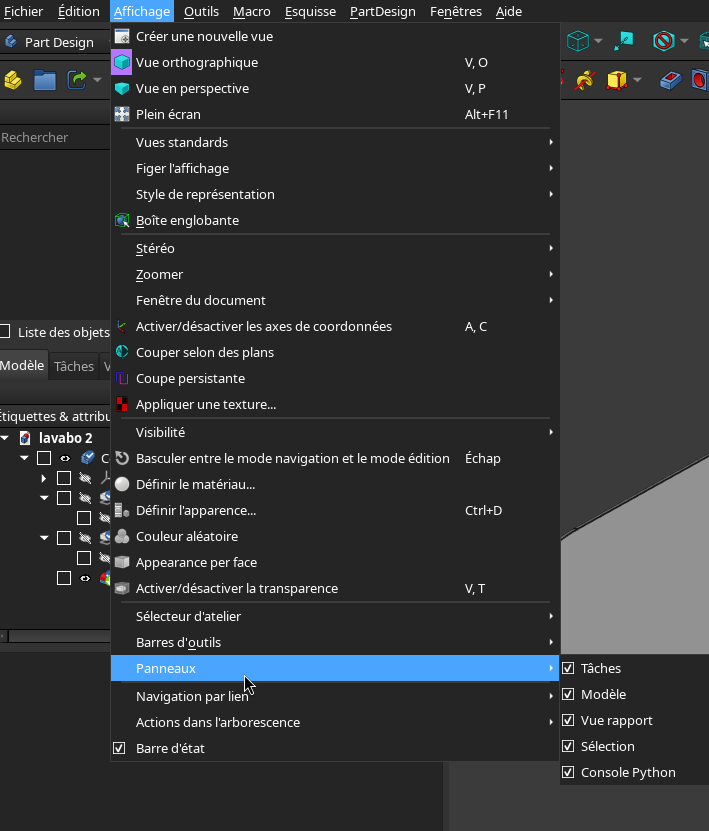The width and height of the screenshot is (709, 831).
Task: Uncheck the Vue rapport panel checkbox
Action: tap(568, 720)
